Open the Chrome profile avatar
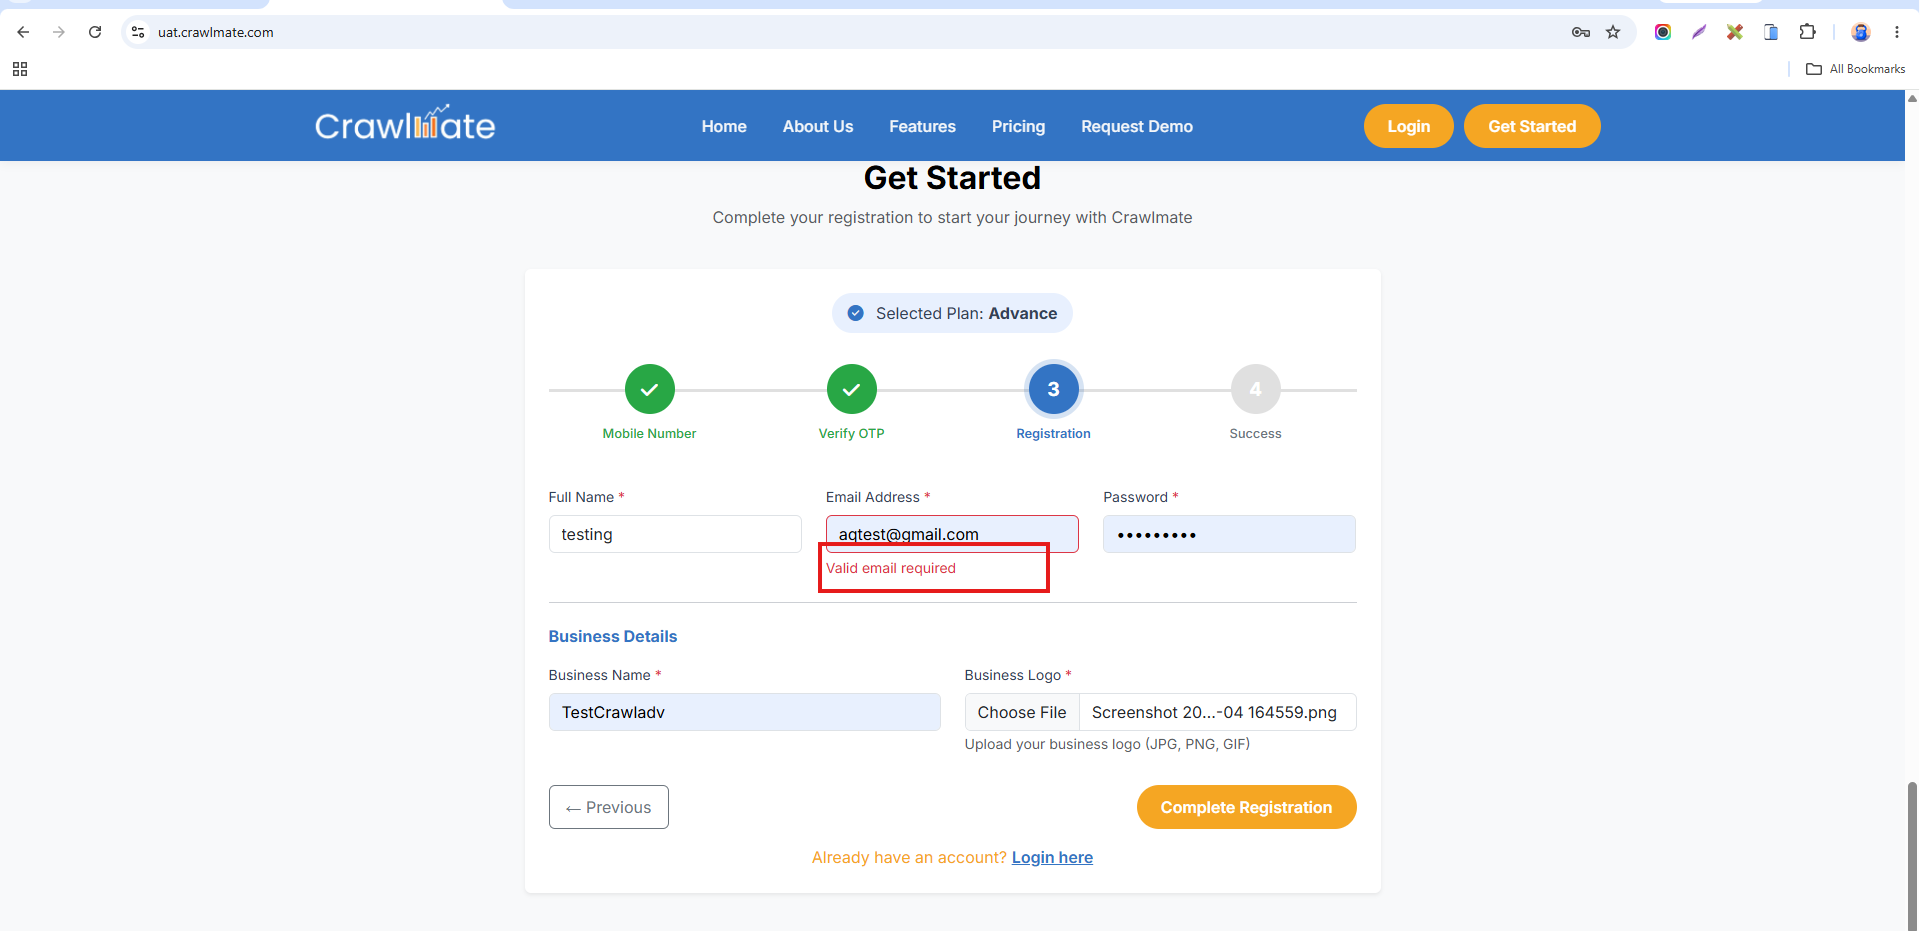 coord(1861,32)
